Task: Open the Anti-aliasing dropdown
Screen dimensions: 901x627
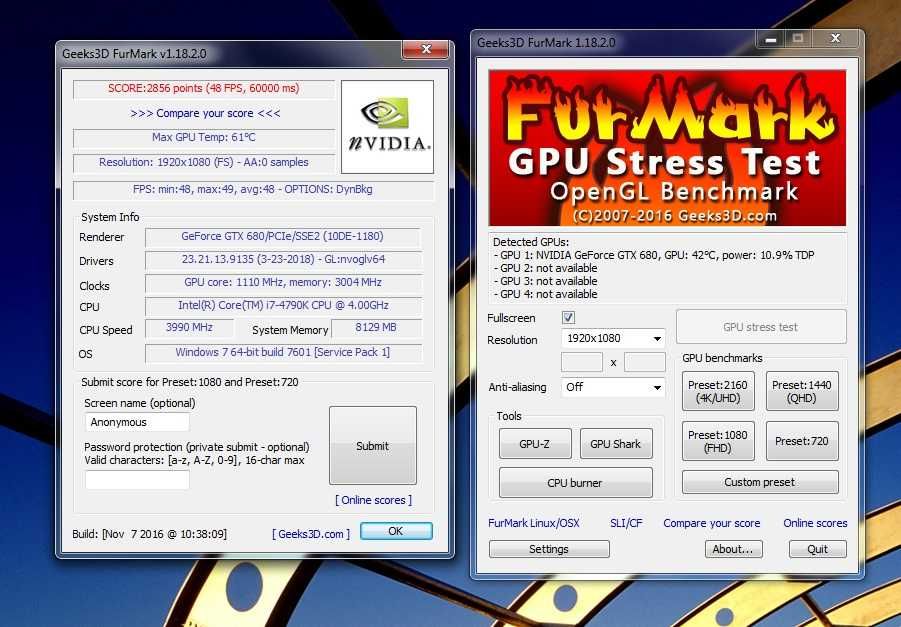Action: point(613,387)
